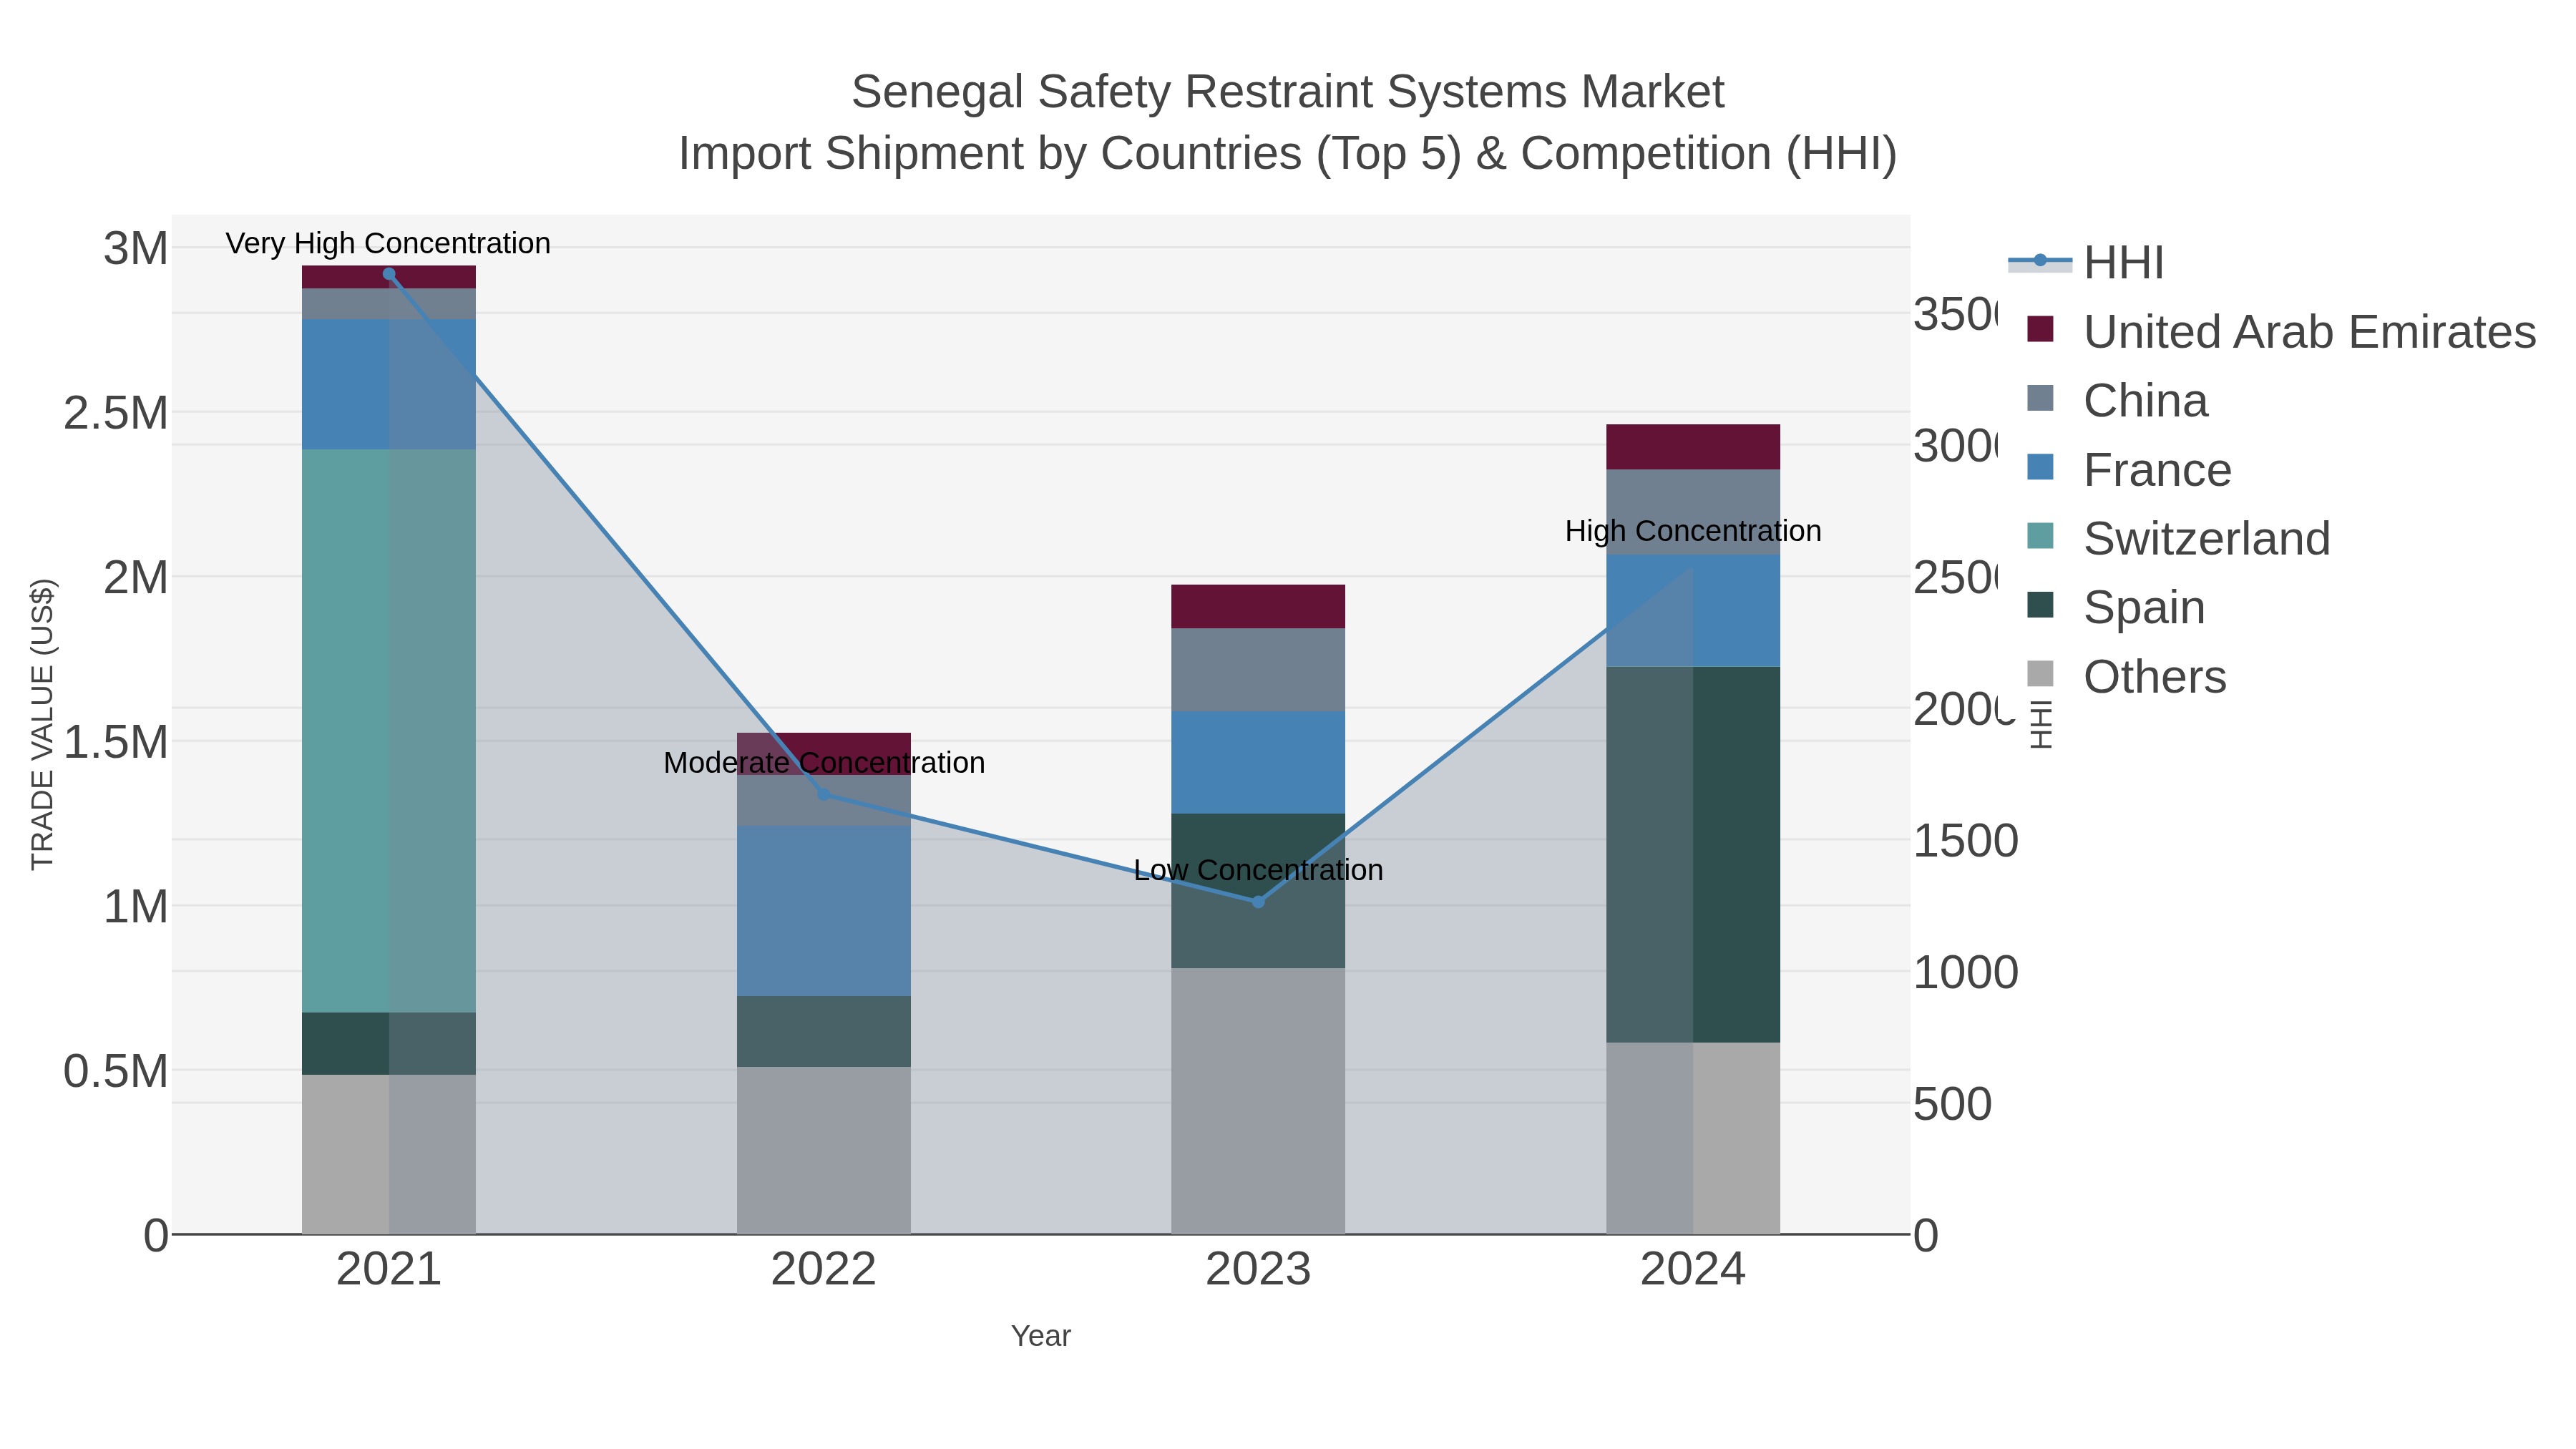
Task: Toggle the France legend label
Action: 2158,470
